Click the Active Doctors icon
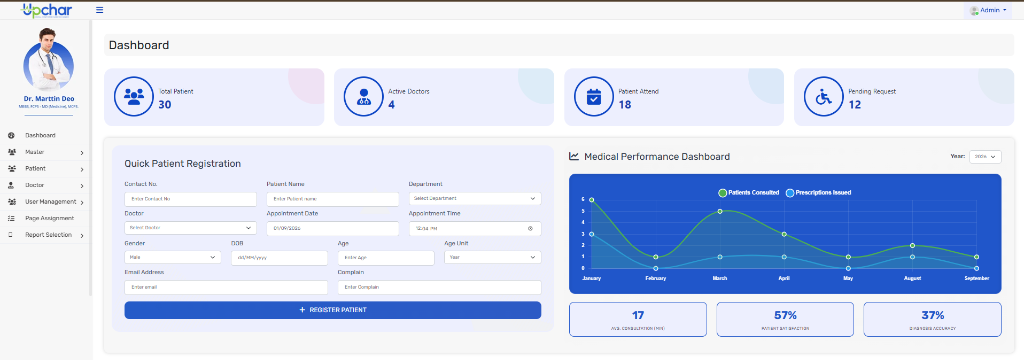This screenshot has width=1024, height=360. tap(363, 96)
